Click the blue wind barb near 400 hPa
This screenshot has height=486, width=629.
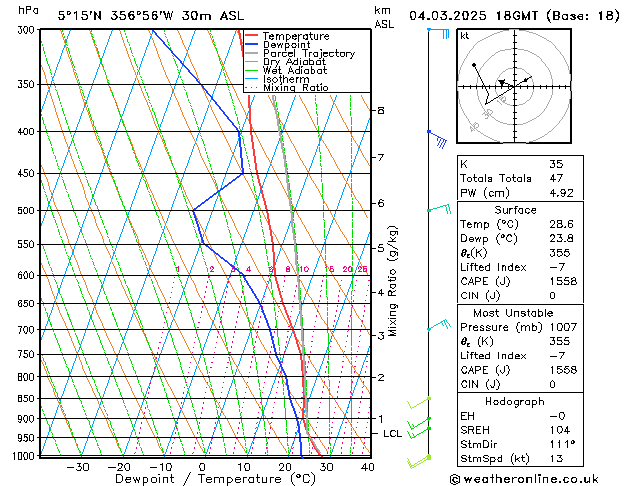pyautogui.click(x=436, y=138)
